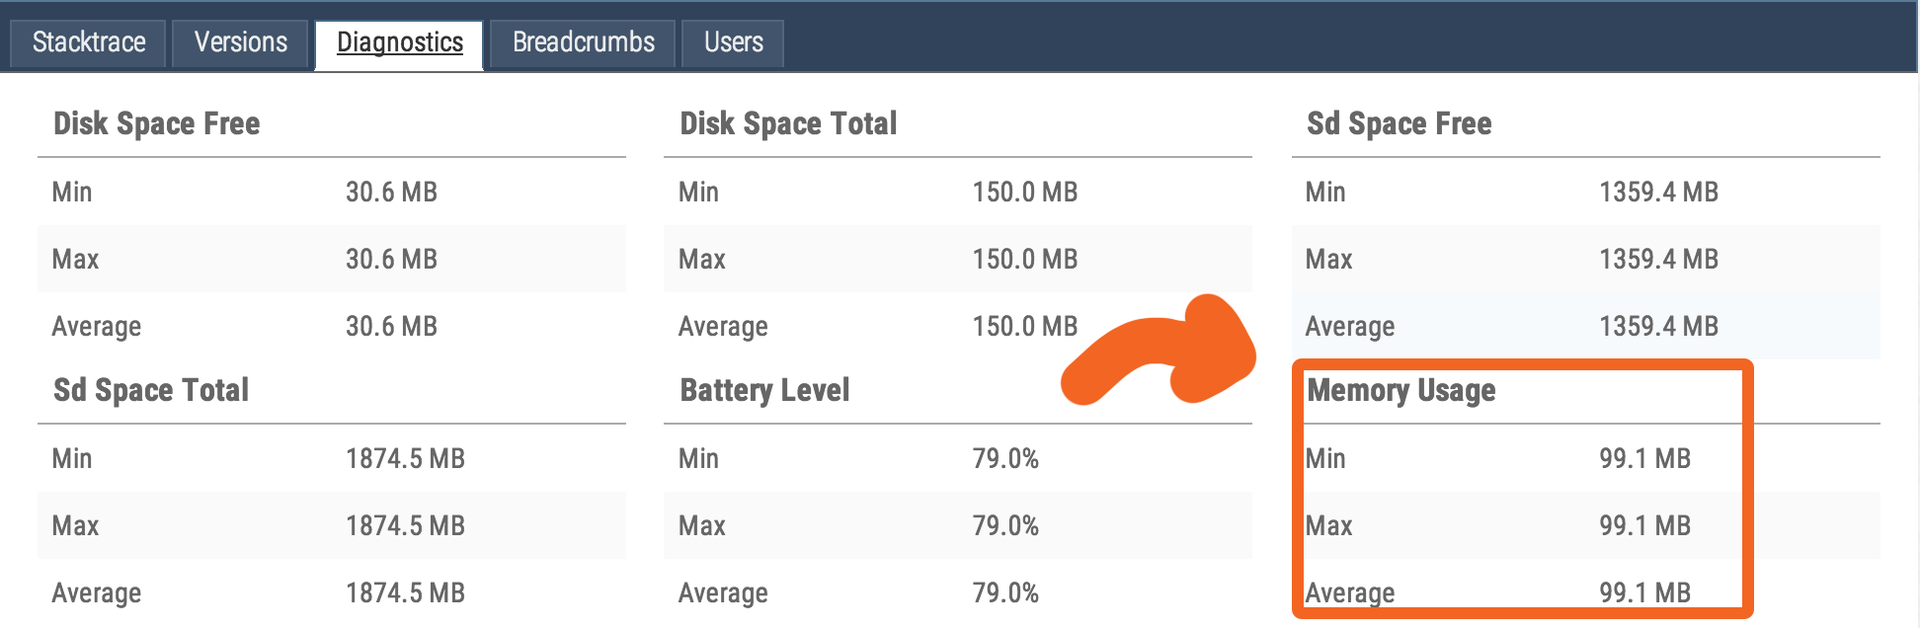Click the Average value under Battery Level

click(1005, 593)
